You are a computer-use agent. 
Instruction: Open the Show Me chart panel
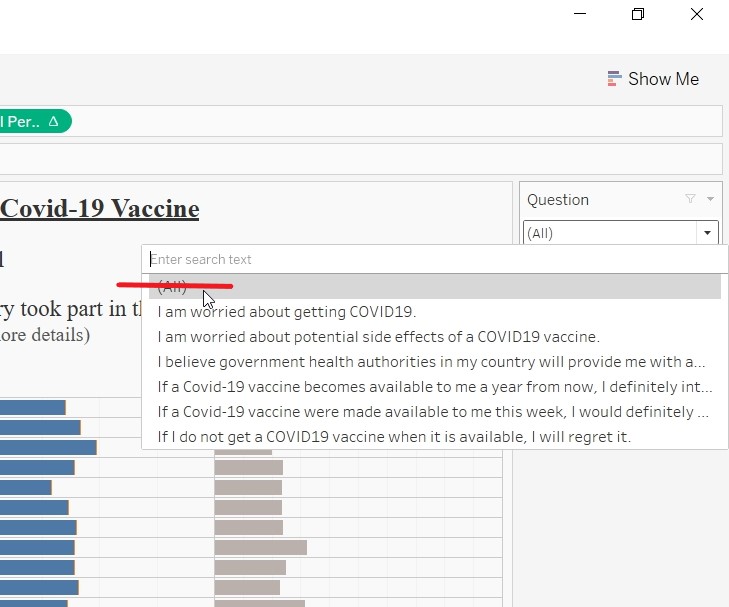click(x=653, y=79)
